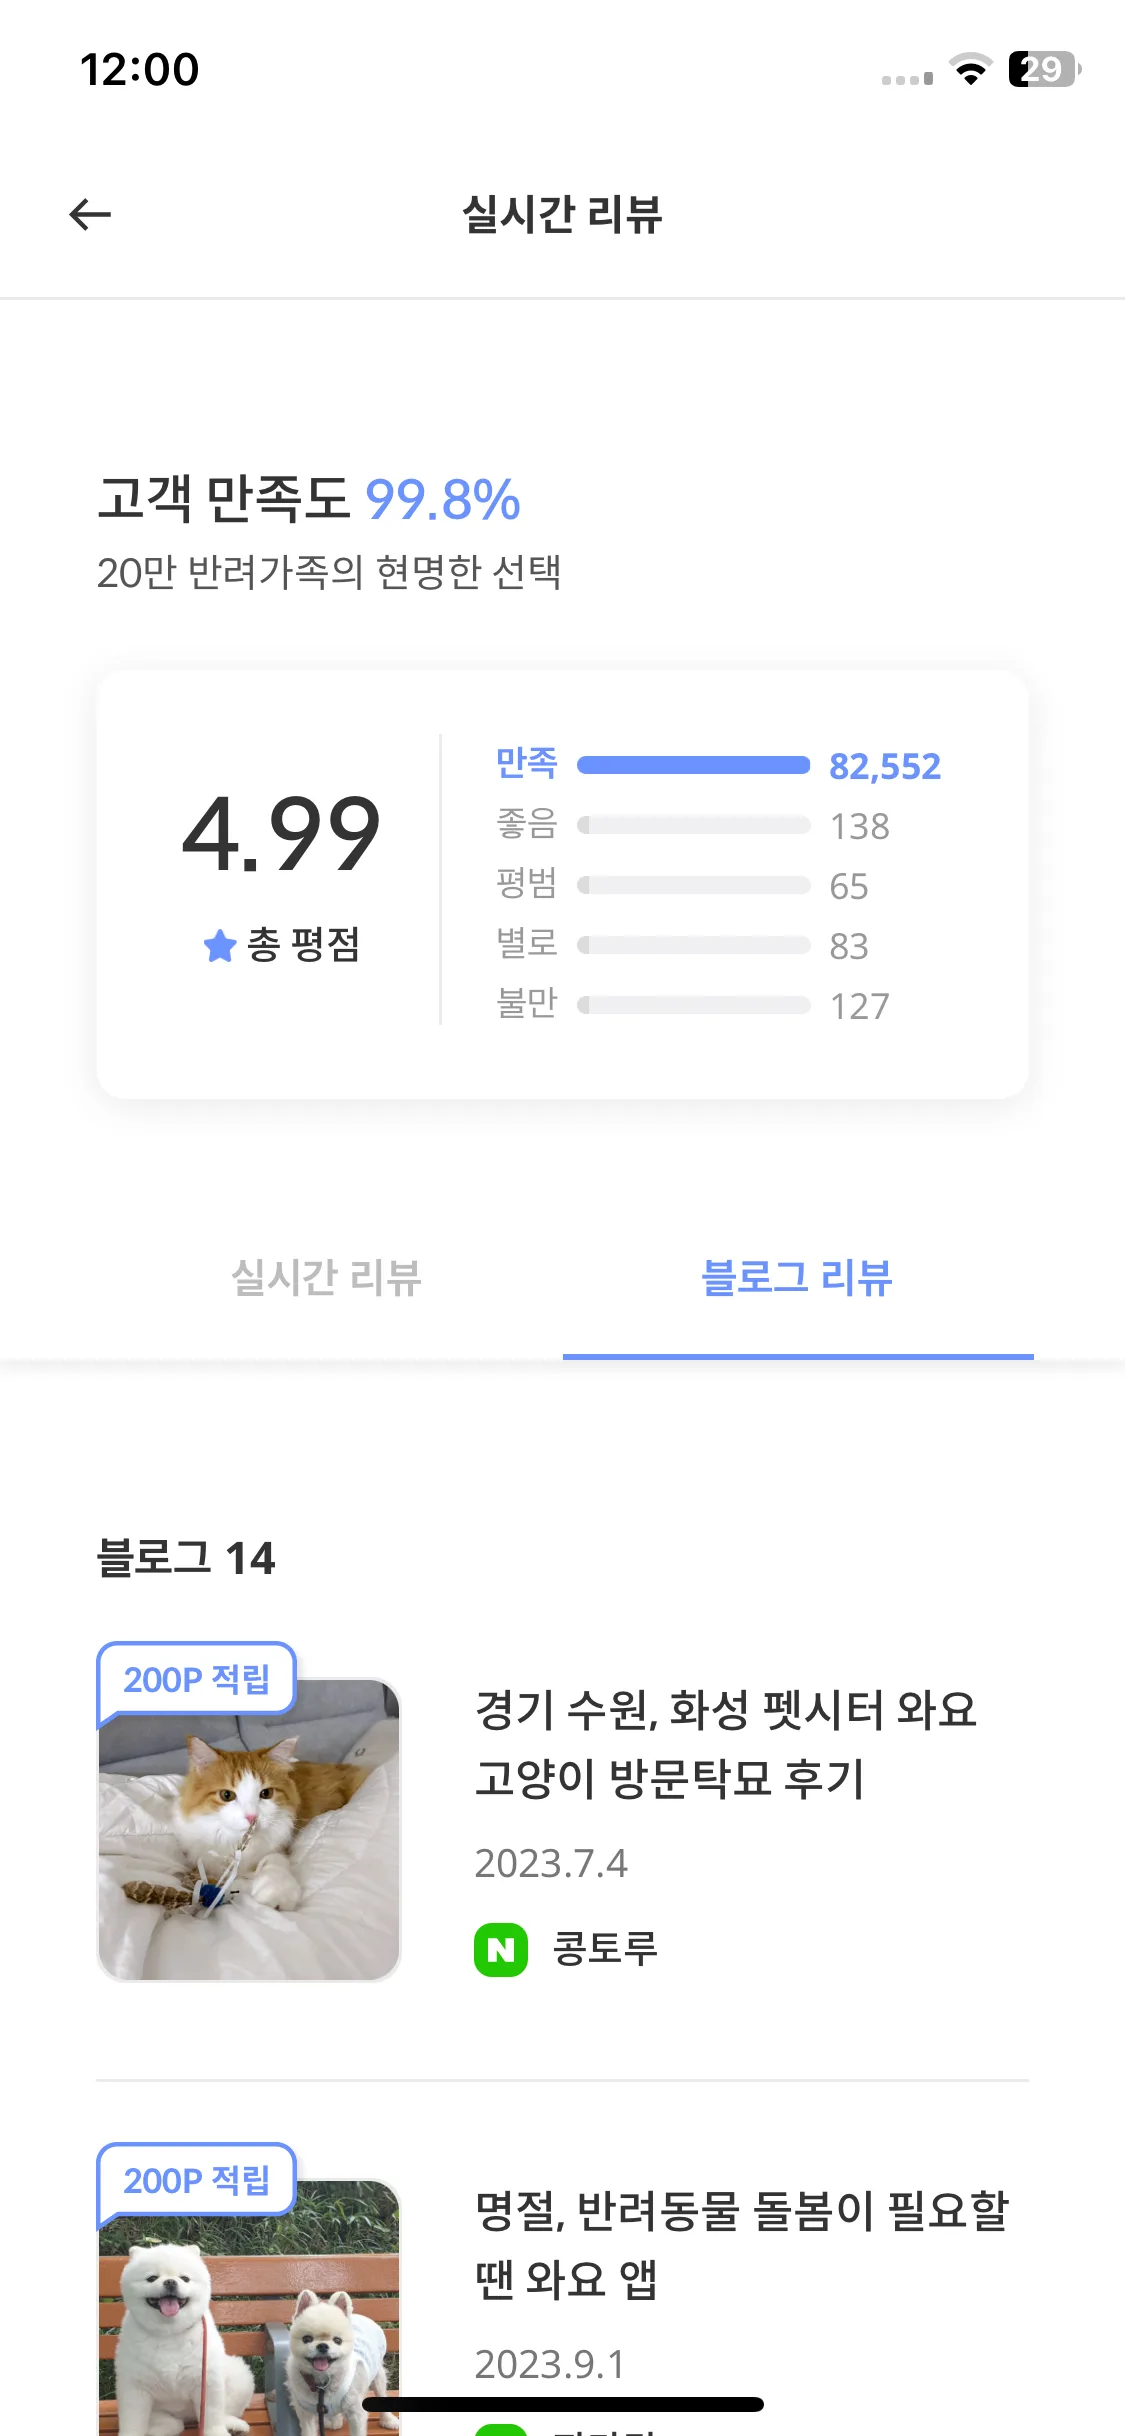Screen dimensions: 1125x2436
Task: Select the 블로그 리뷰 tab
Action: point(797,1277)
